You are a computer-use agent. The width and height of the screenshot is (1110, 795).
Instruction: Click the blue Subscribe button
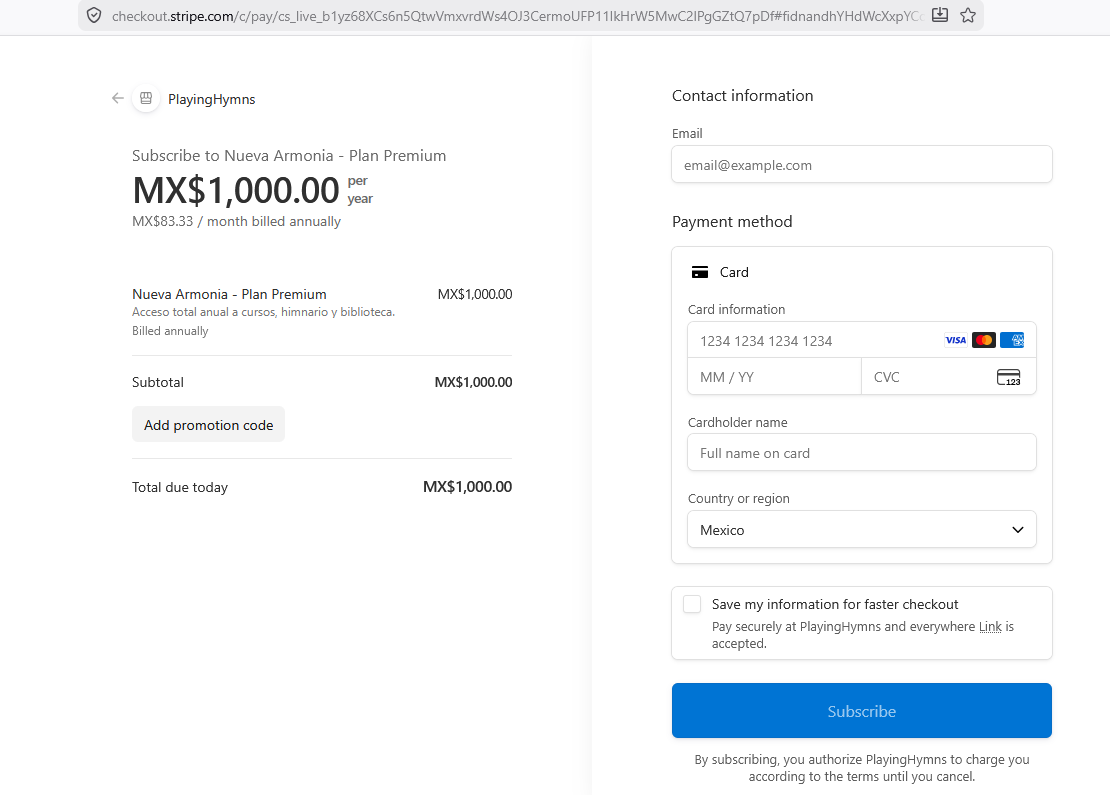(862, 711)
